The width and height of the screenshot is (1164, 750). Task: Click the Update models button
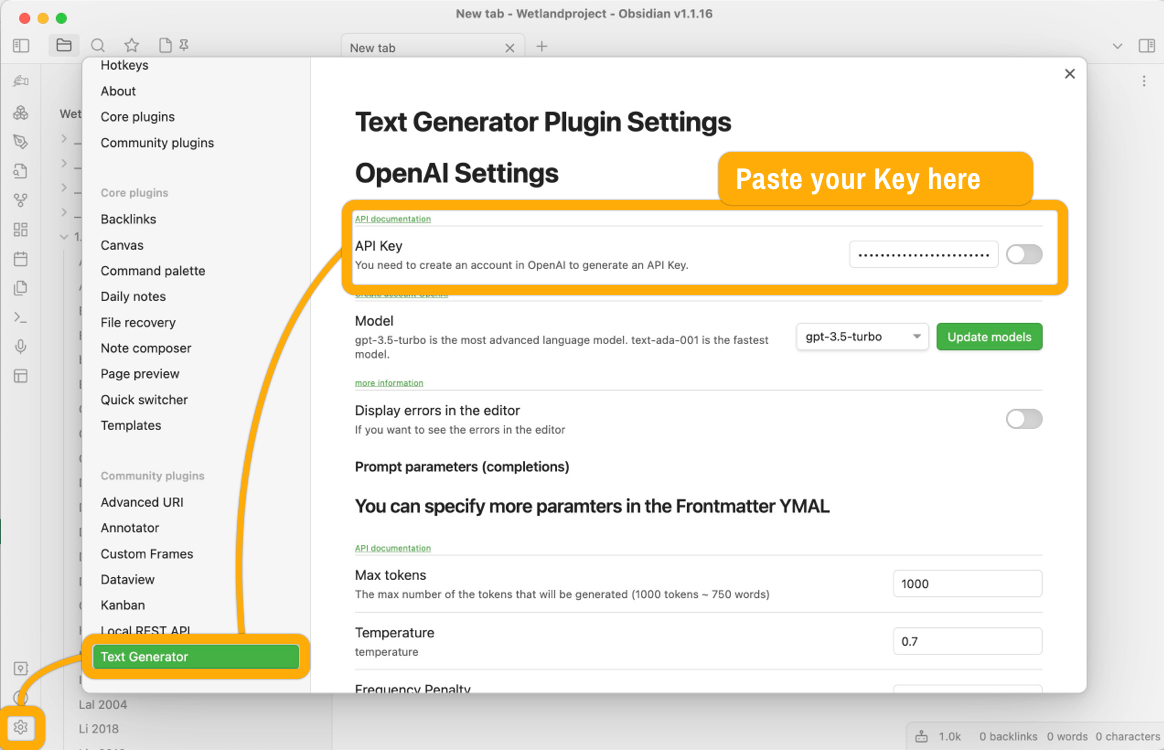tap(990, 336)
